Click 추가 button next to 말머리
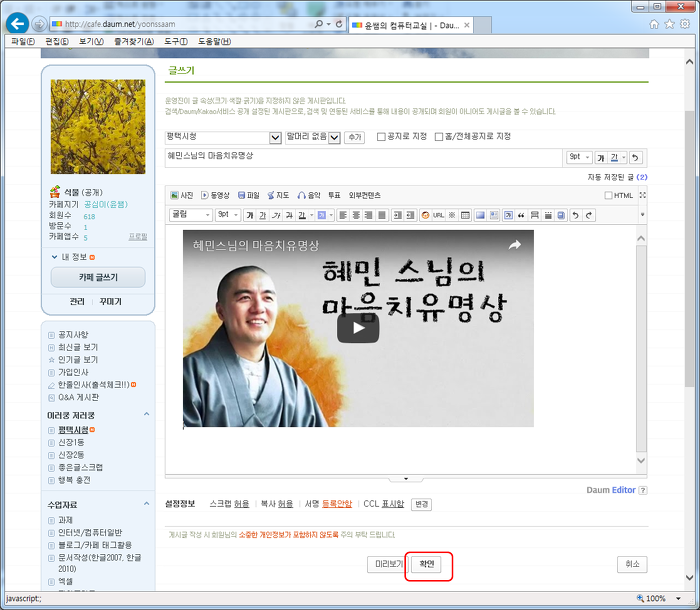Image resolution: width=700 pixels, height=610 pixels. tap(354, 137)
